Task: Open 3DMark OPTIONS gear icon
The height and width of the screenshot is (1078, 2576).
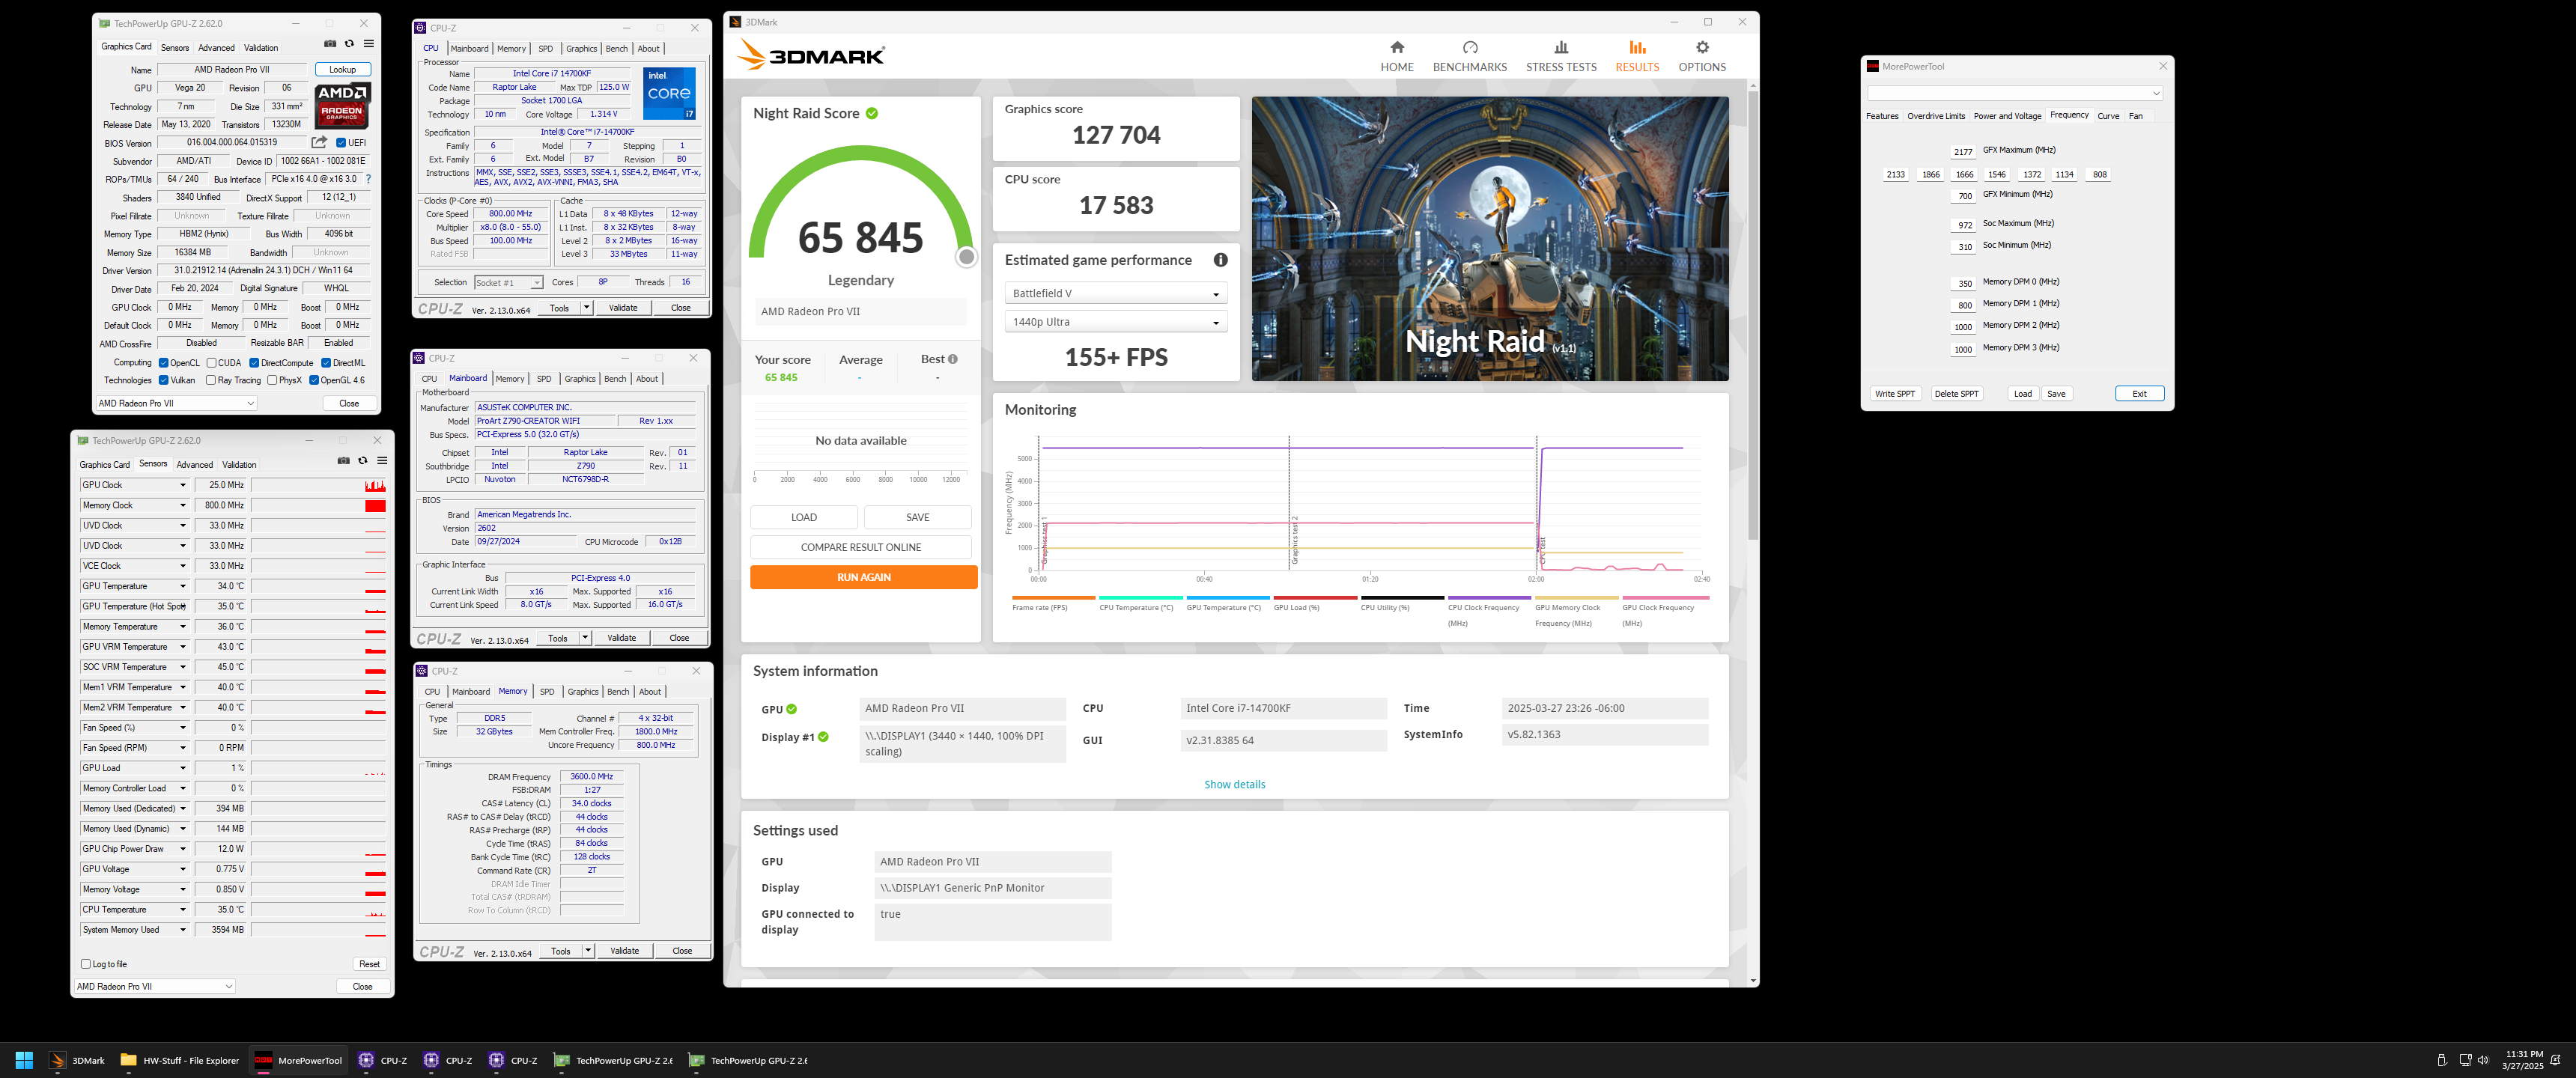Action: [1702, 47]
